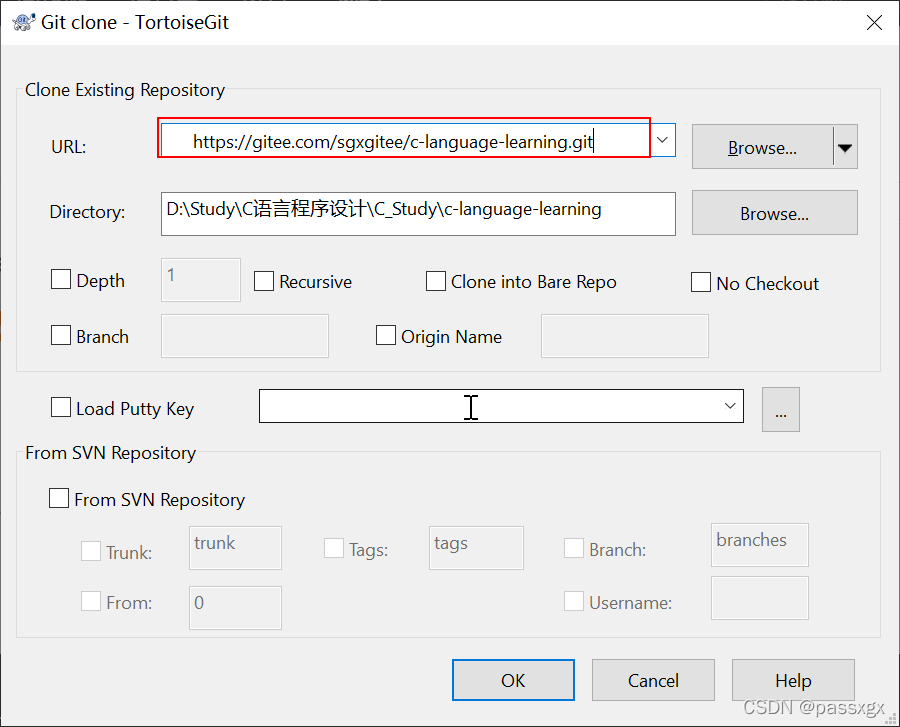Check the Origin Name box
Viewport: 900px width, 727px height.
[386, 335]
